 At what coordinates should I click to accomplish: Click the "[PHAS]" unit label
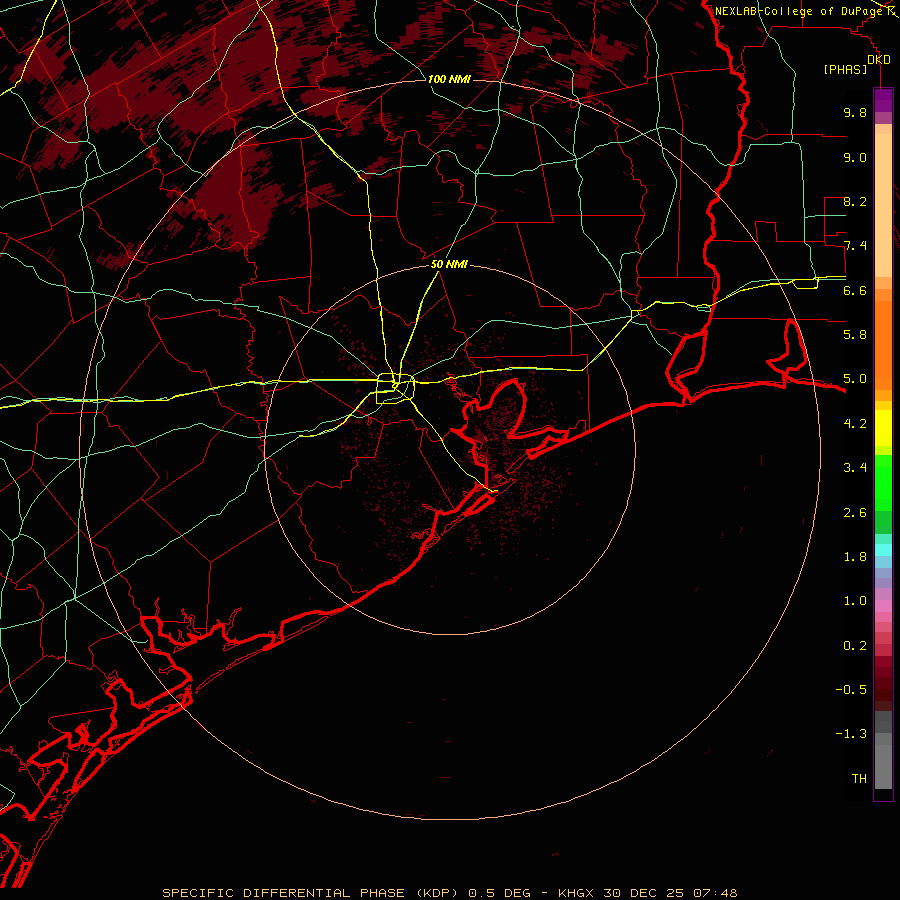pos(845,70)
